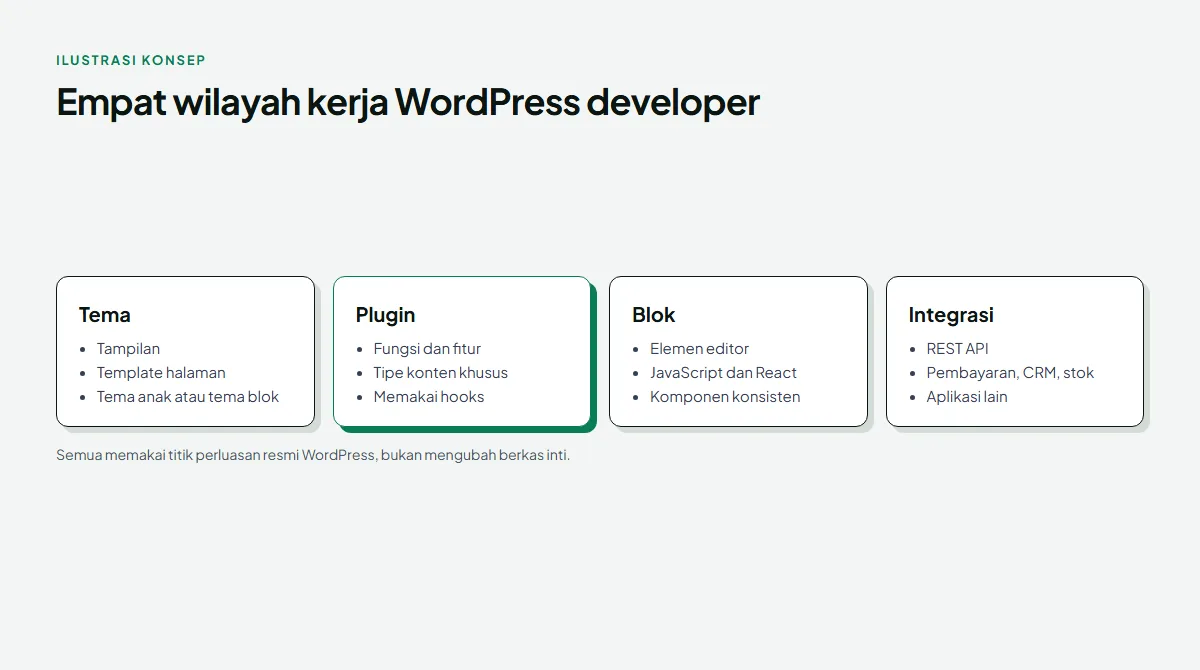Click the 'Komponen konsisten' bullet
This screenshot has width=1200, height=670.
725,397
